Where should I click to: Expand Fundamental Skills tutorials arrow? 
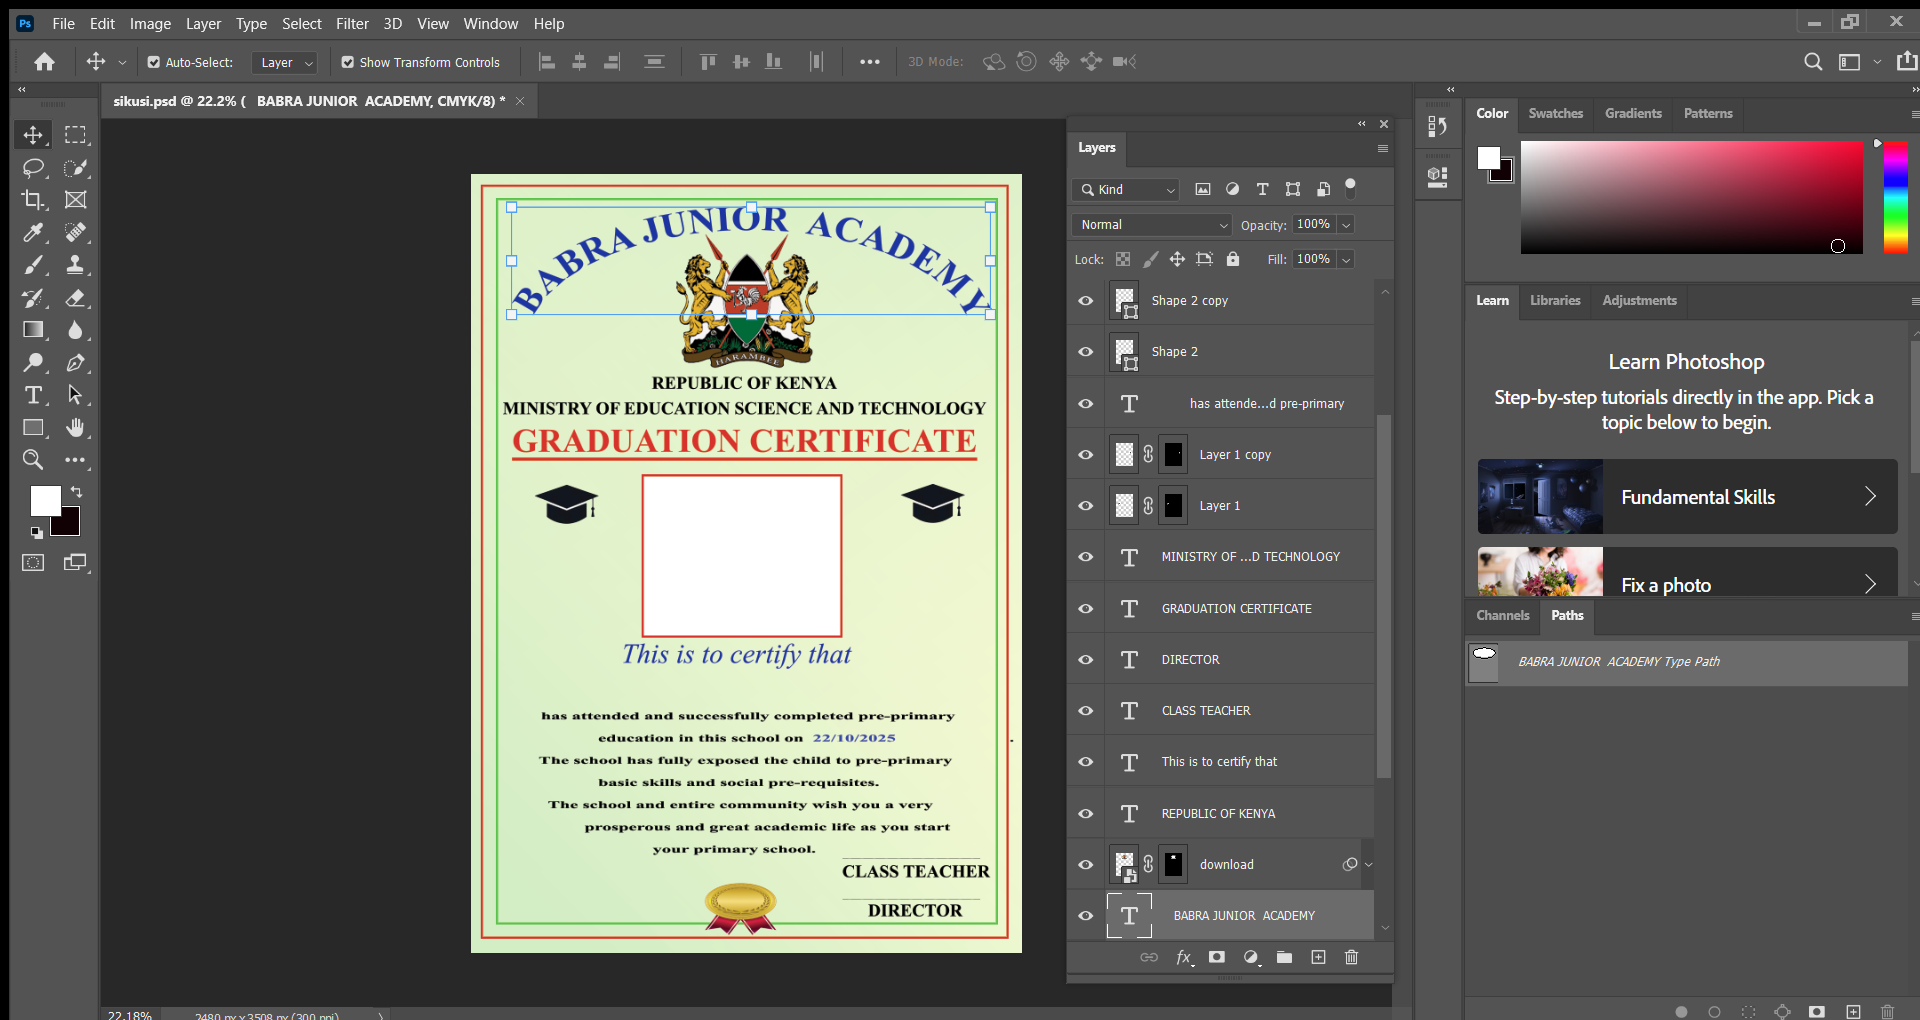click(1870, 497)
